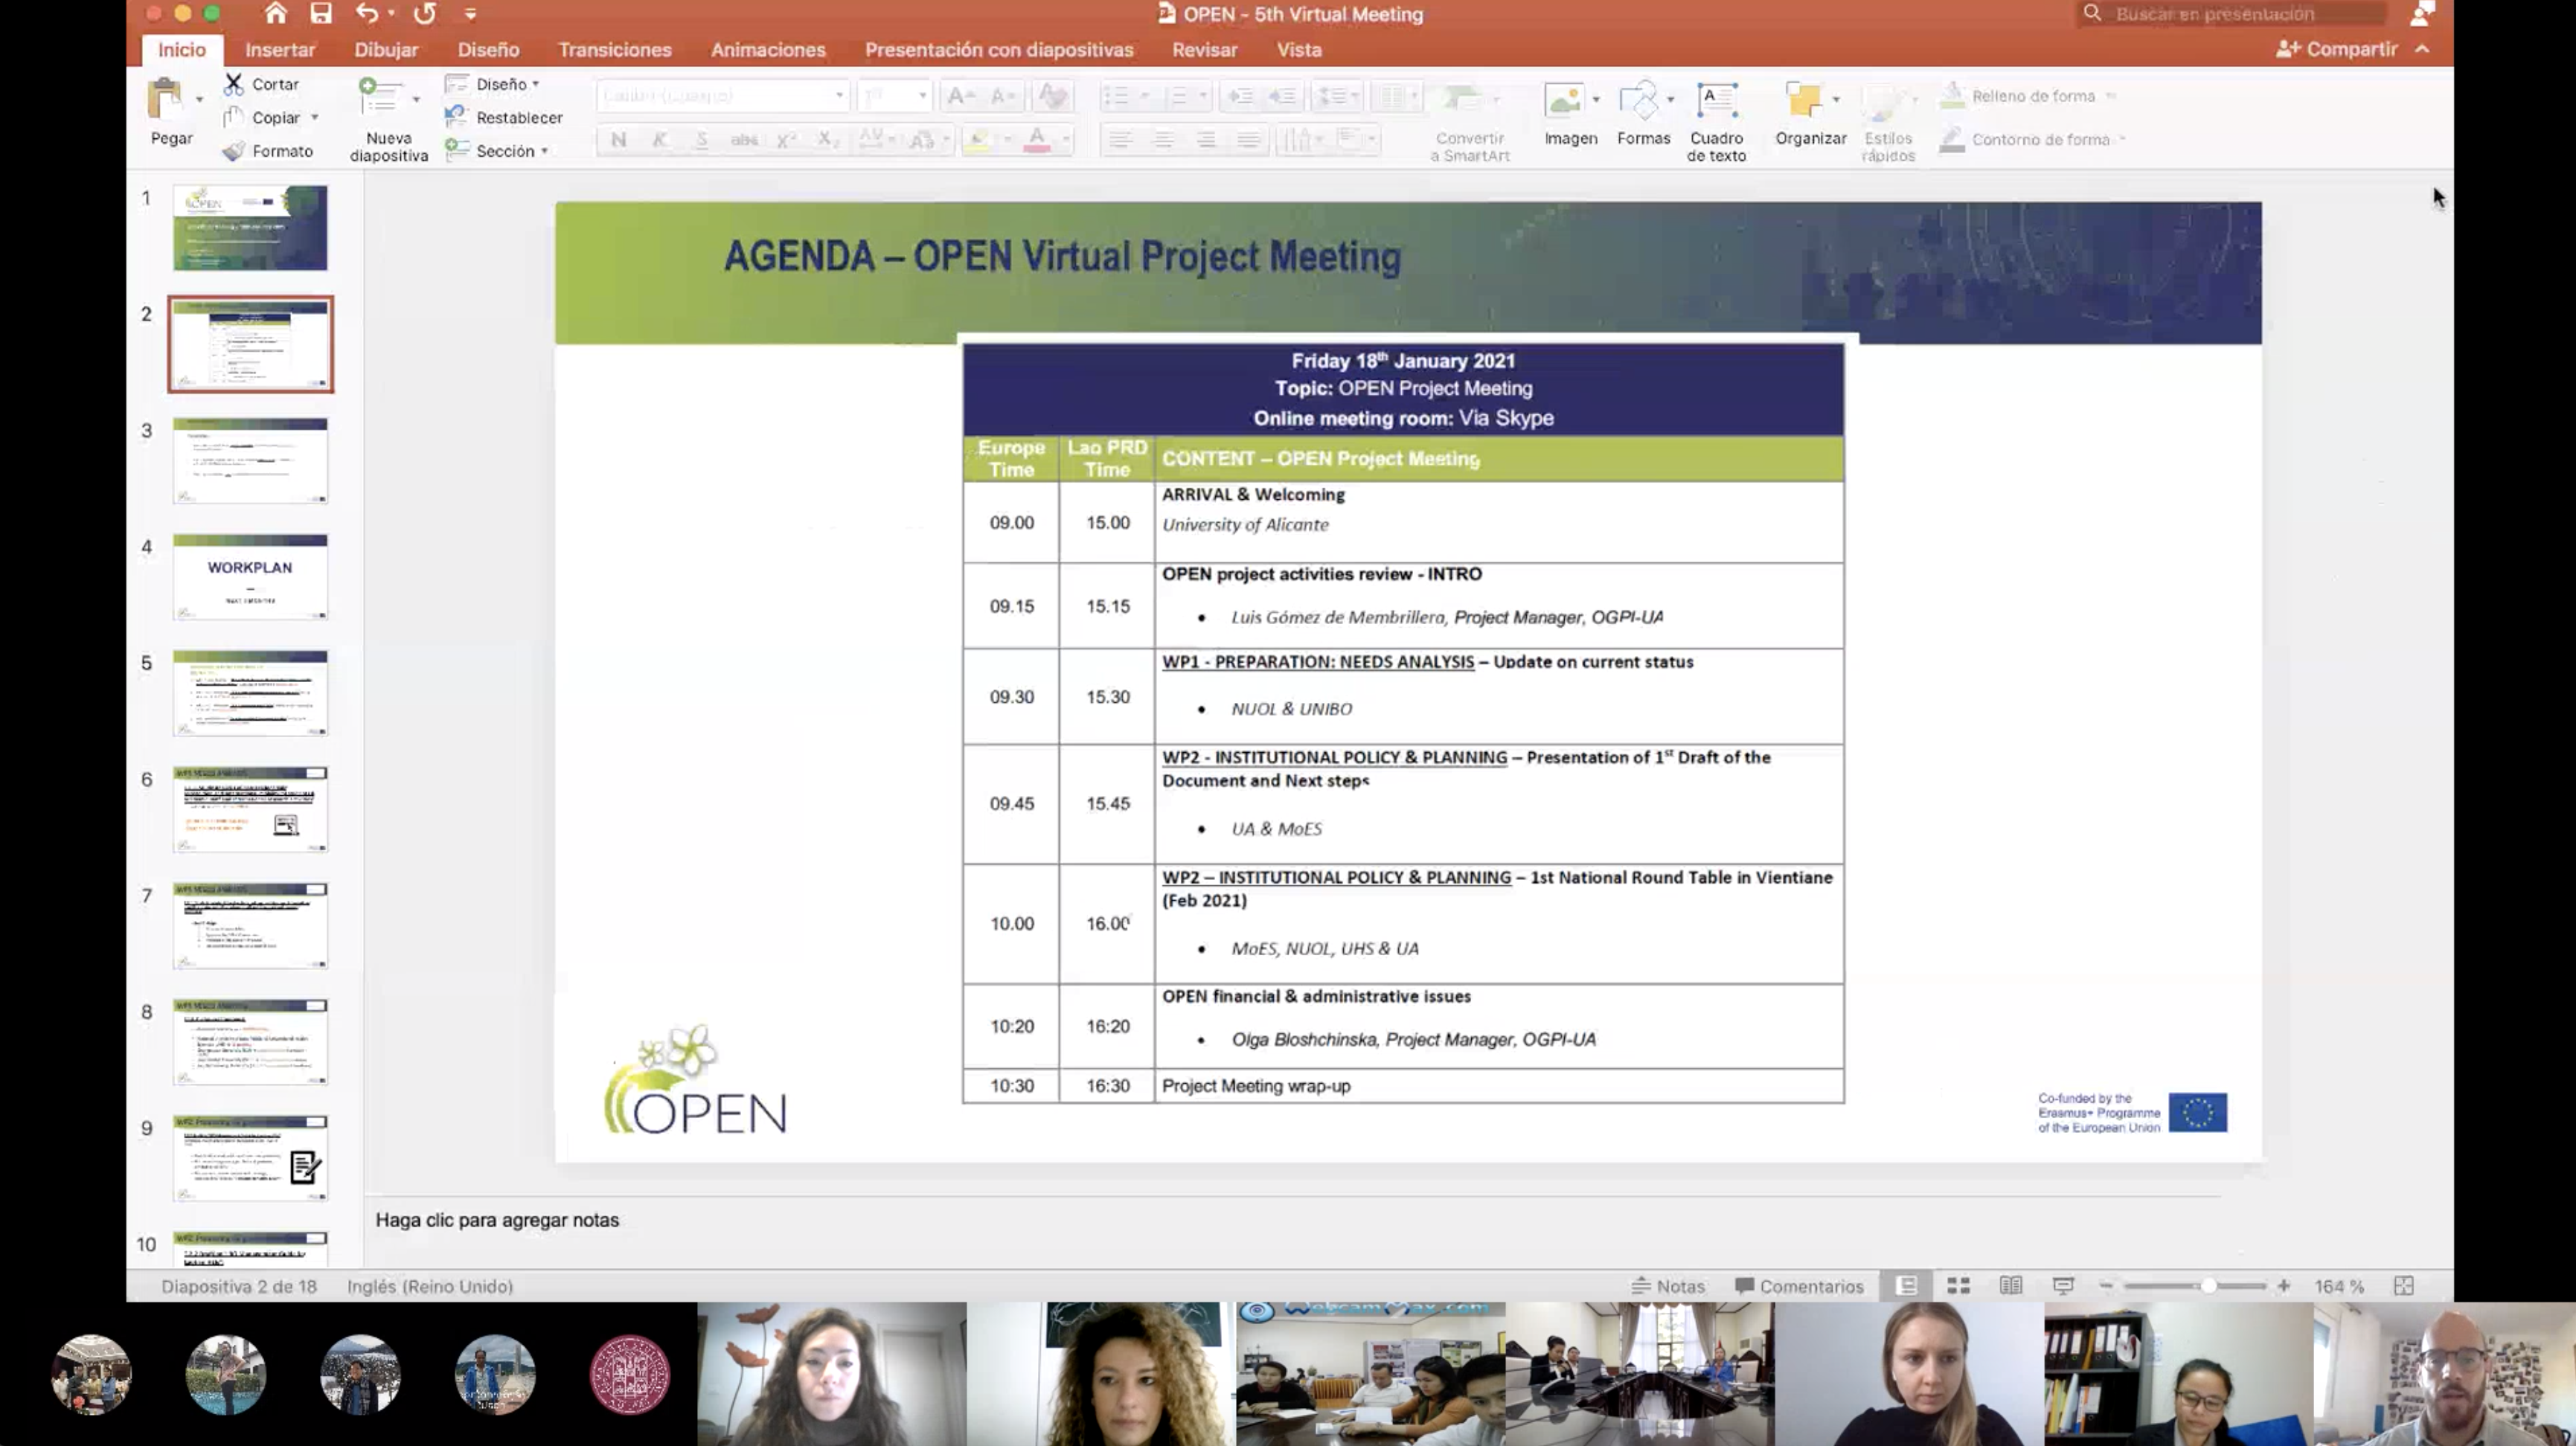
Task: Toggle the Notas pane in status bar
Action: pyautogui.click(x=1668, y=1286)
